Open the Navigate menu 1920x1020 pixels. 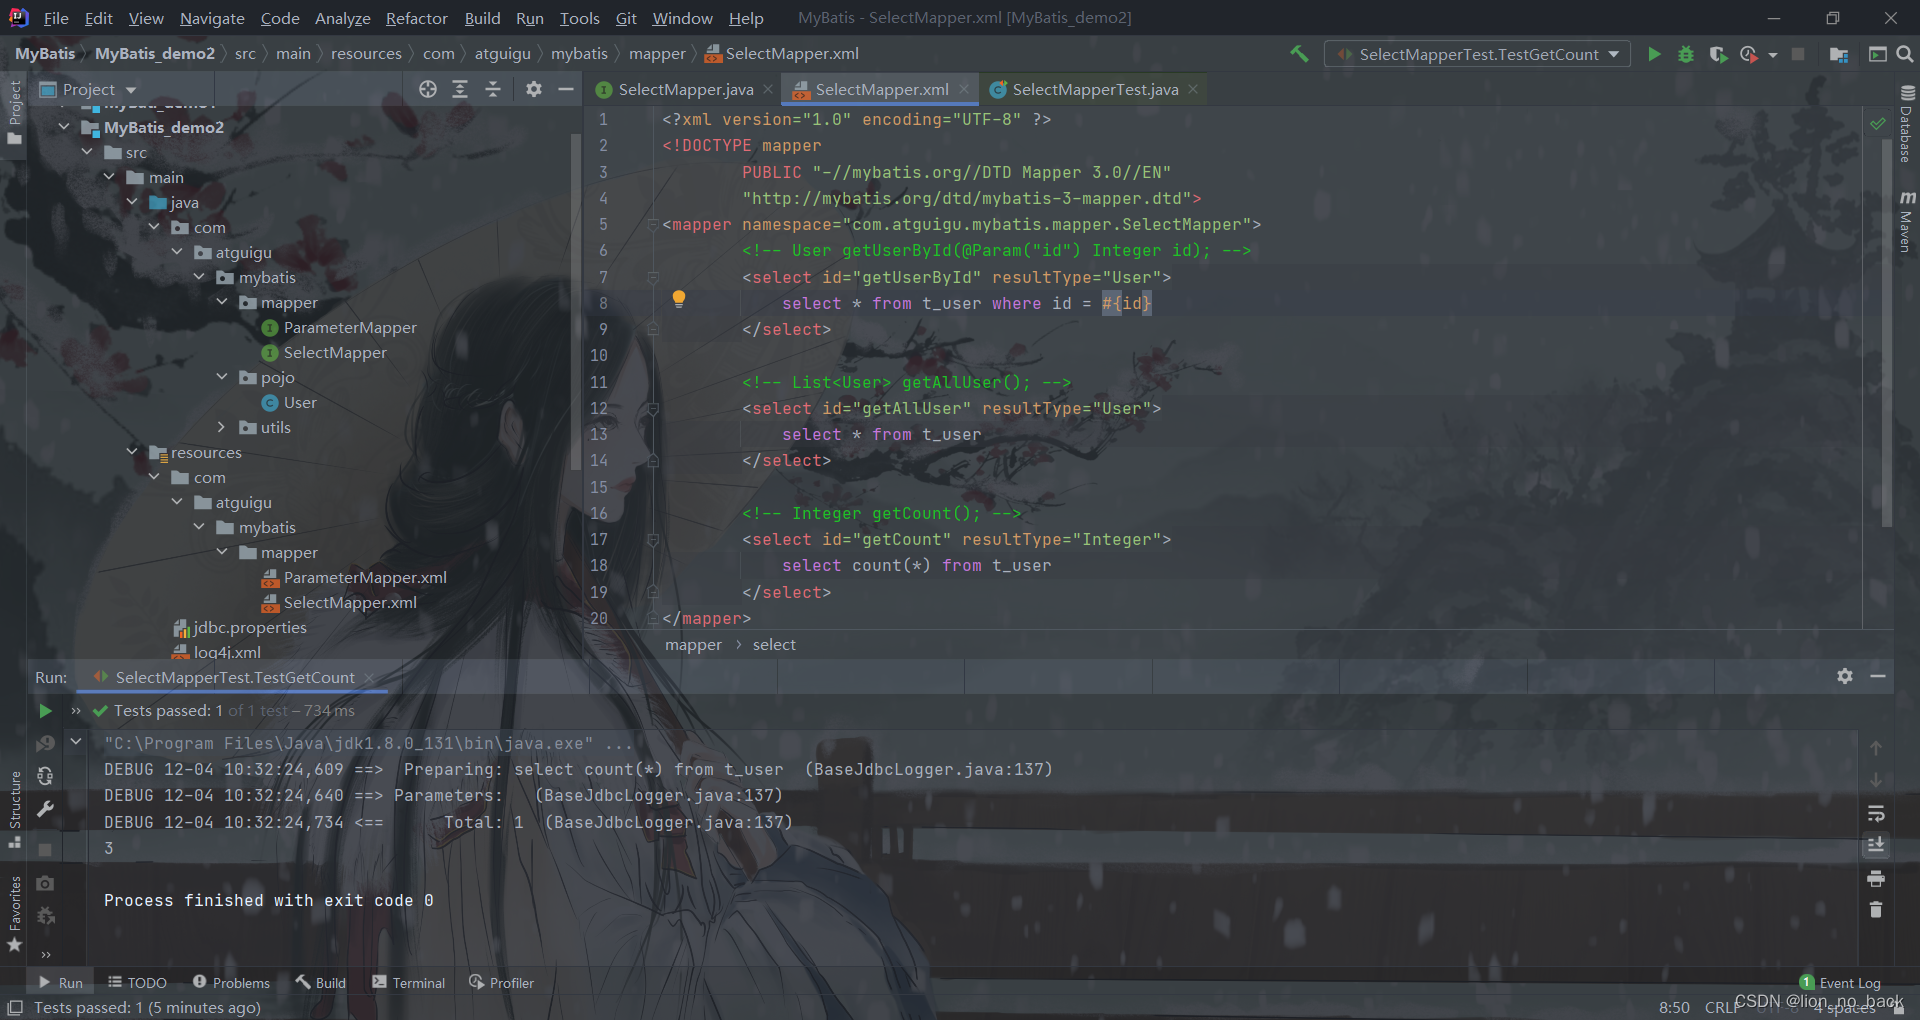(x=212, y=18)
